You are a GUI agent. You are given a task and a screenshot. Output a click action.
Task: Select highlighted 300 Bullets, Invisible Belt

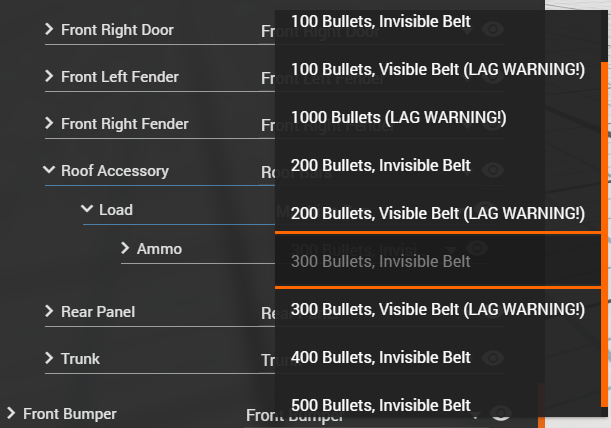380,261
